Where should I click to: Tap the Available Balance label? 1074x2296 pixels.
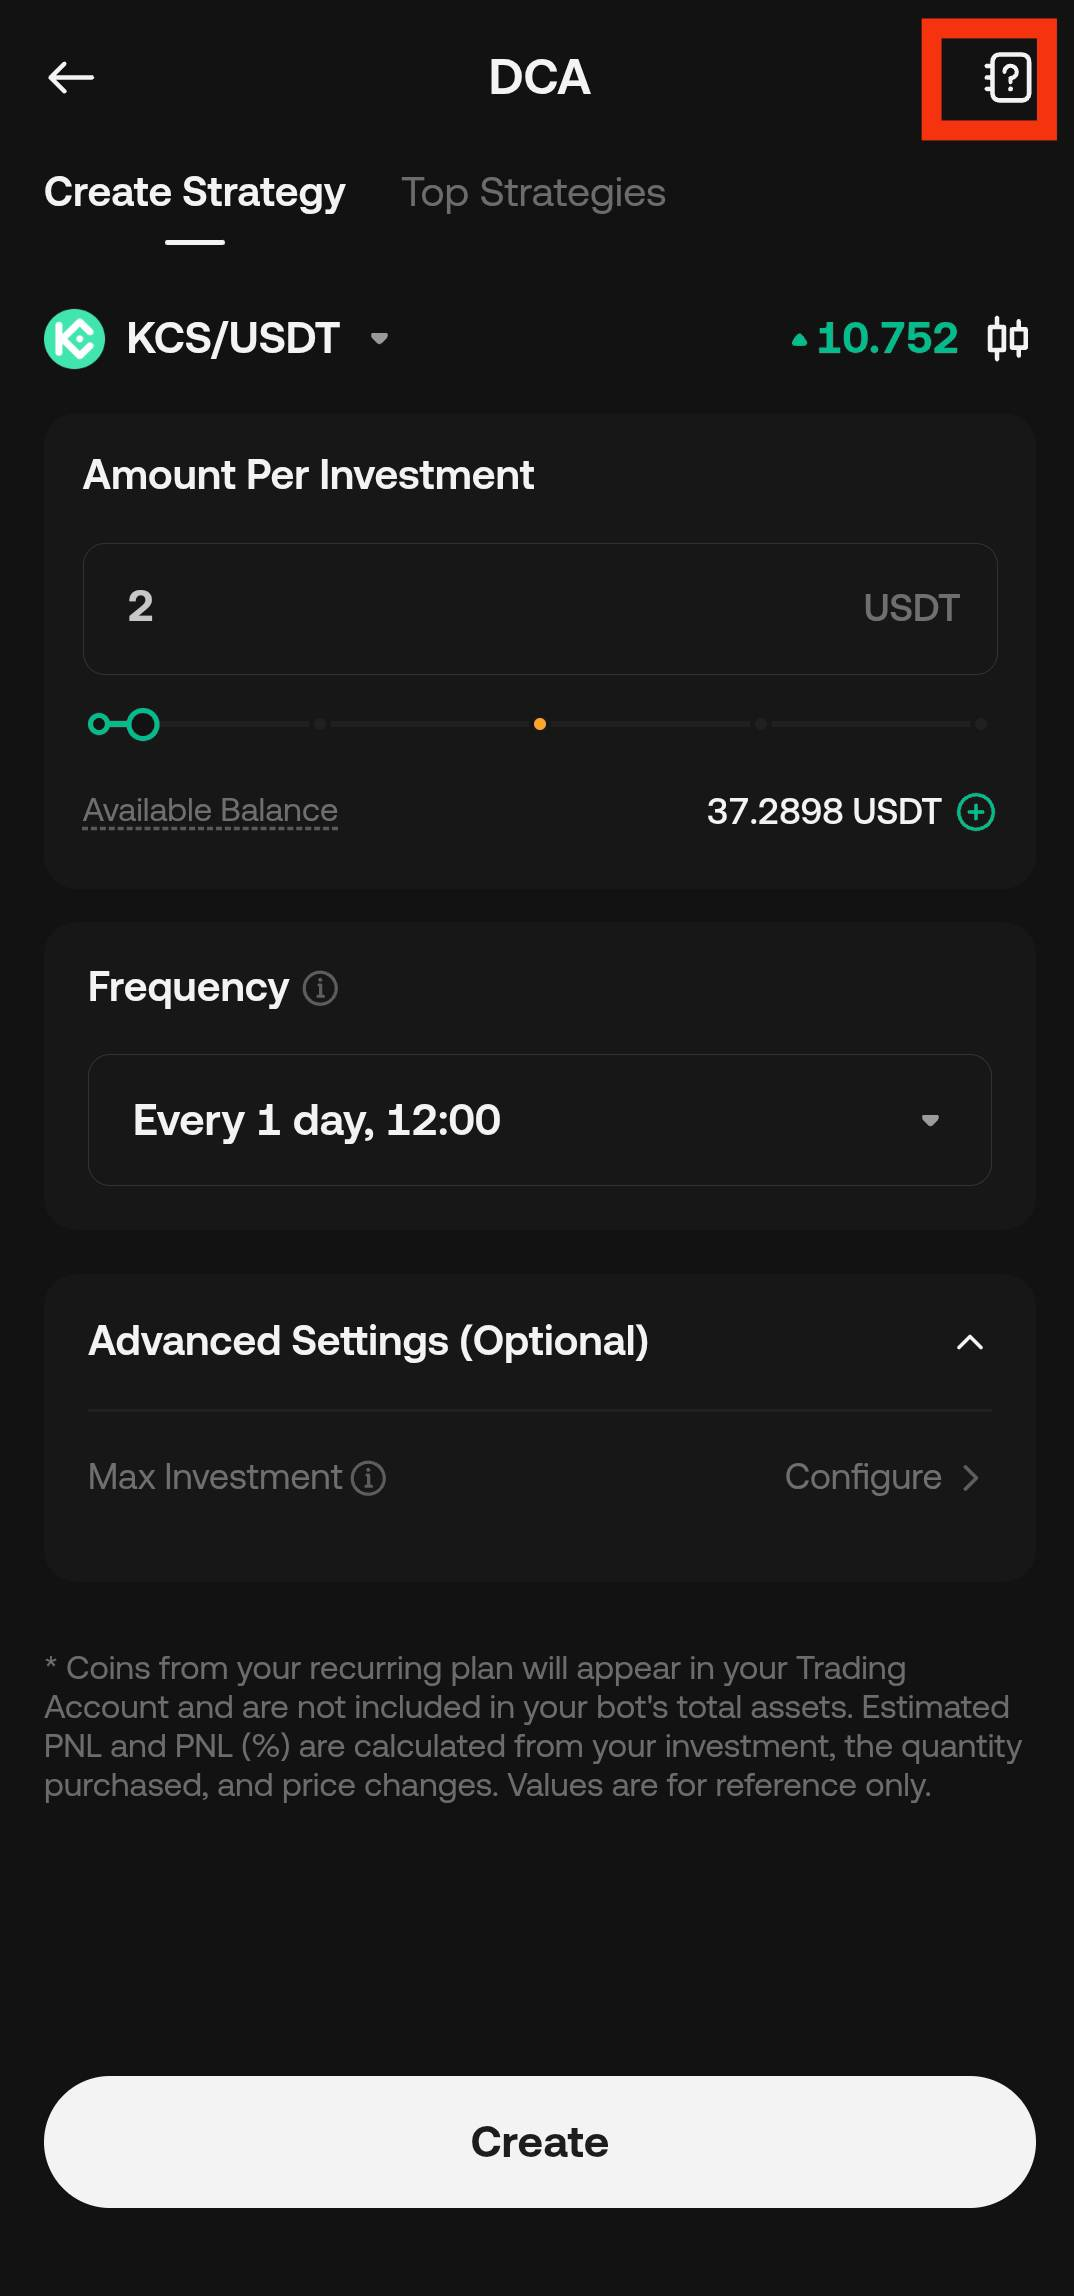pos(210,811)
